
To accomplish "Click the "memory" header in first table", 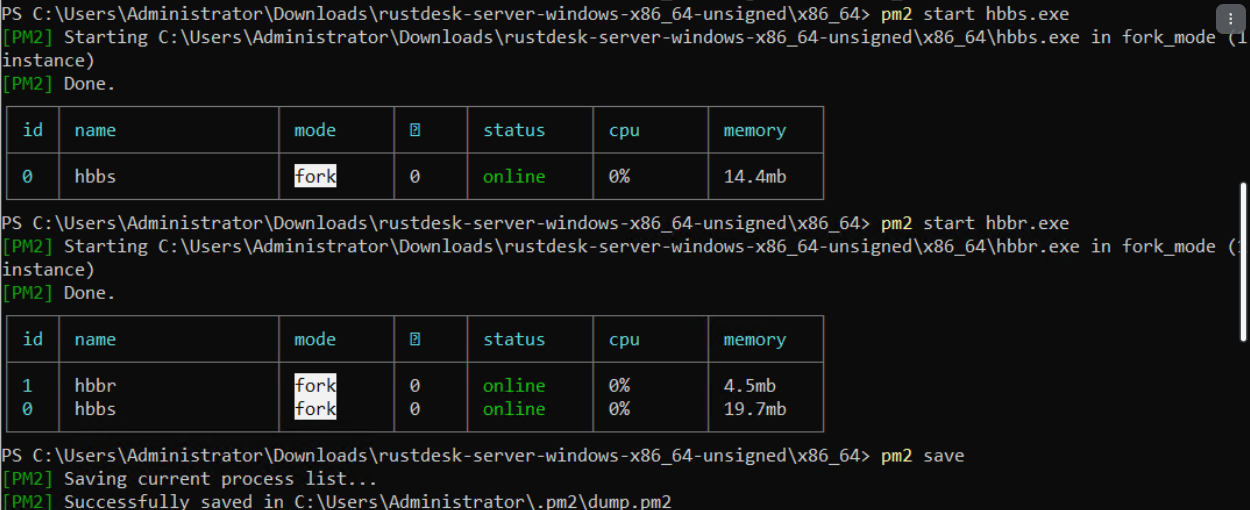I will pyautogui.click(x=755, y=130).
